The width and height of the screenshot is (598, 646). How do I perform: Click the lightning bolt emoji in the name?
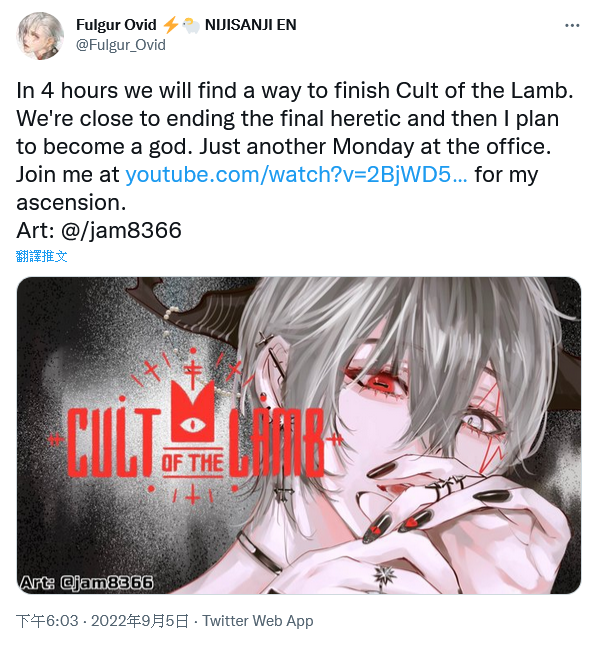(x=170, y=25)
